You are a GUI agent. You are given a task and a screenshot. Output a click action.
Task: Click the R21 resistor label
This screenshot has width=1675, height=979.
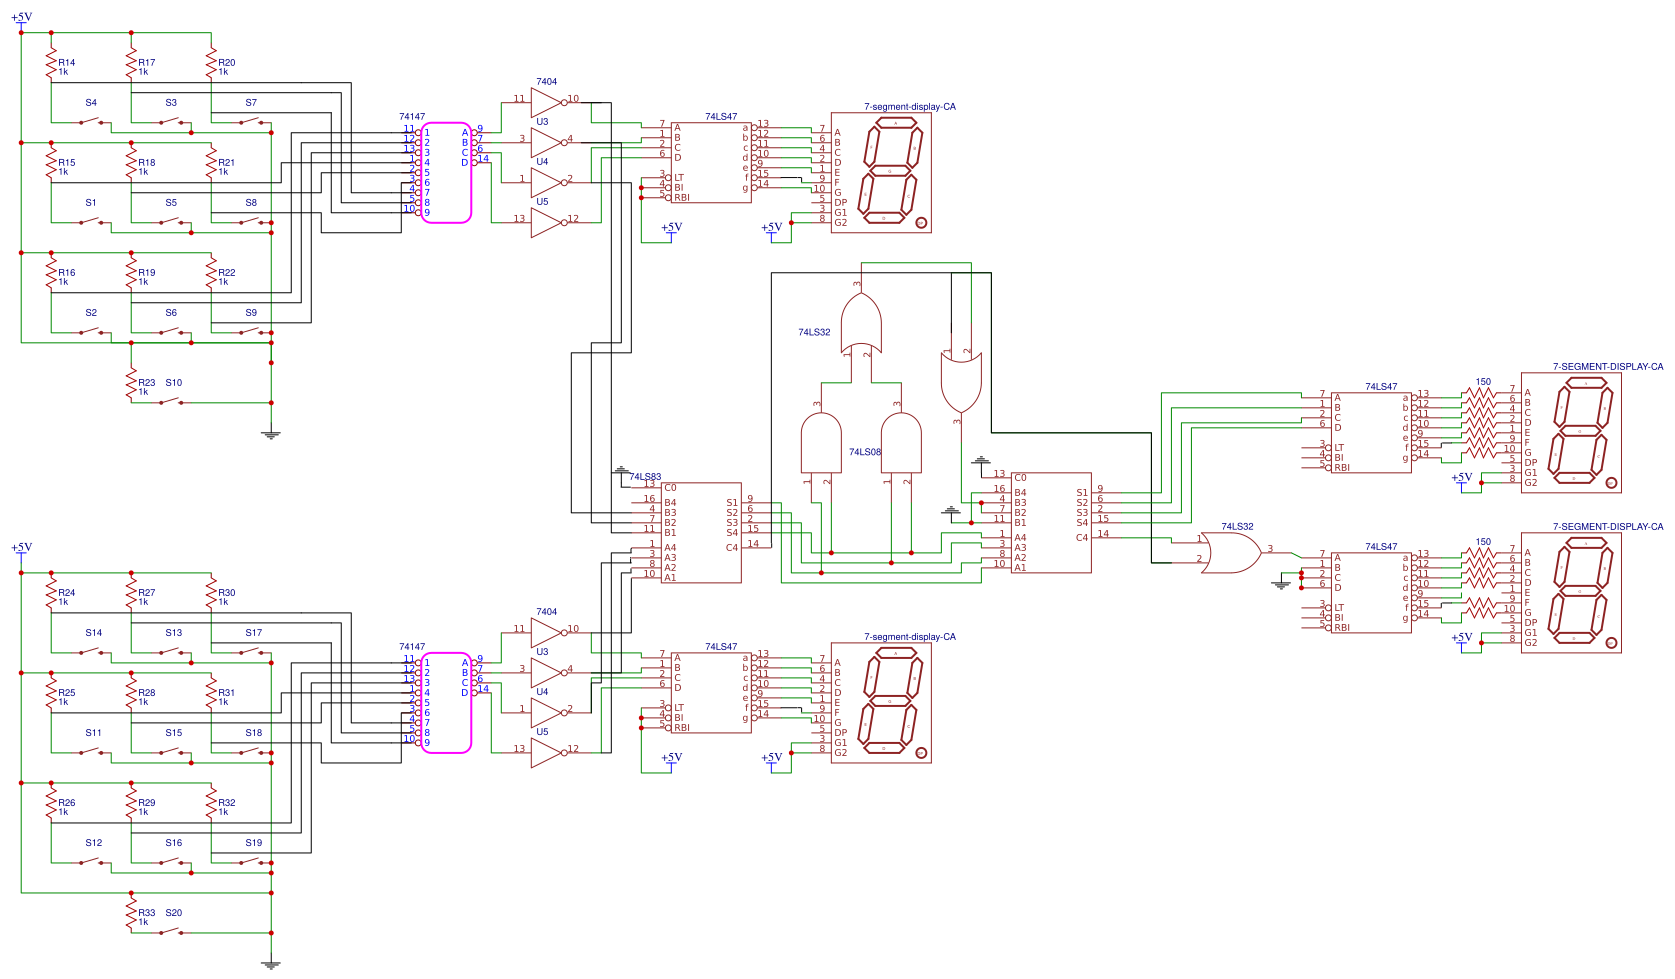(227, 162)
